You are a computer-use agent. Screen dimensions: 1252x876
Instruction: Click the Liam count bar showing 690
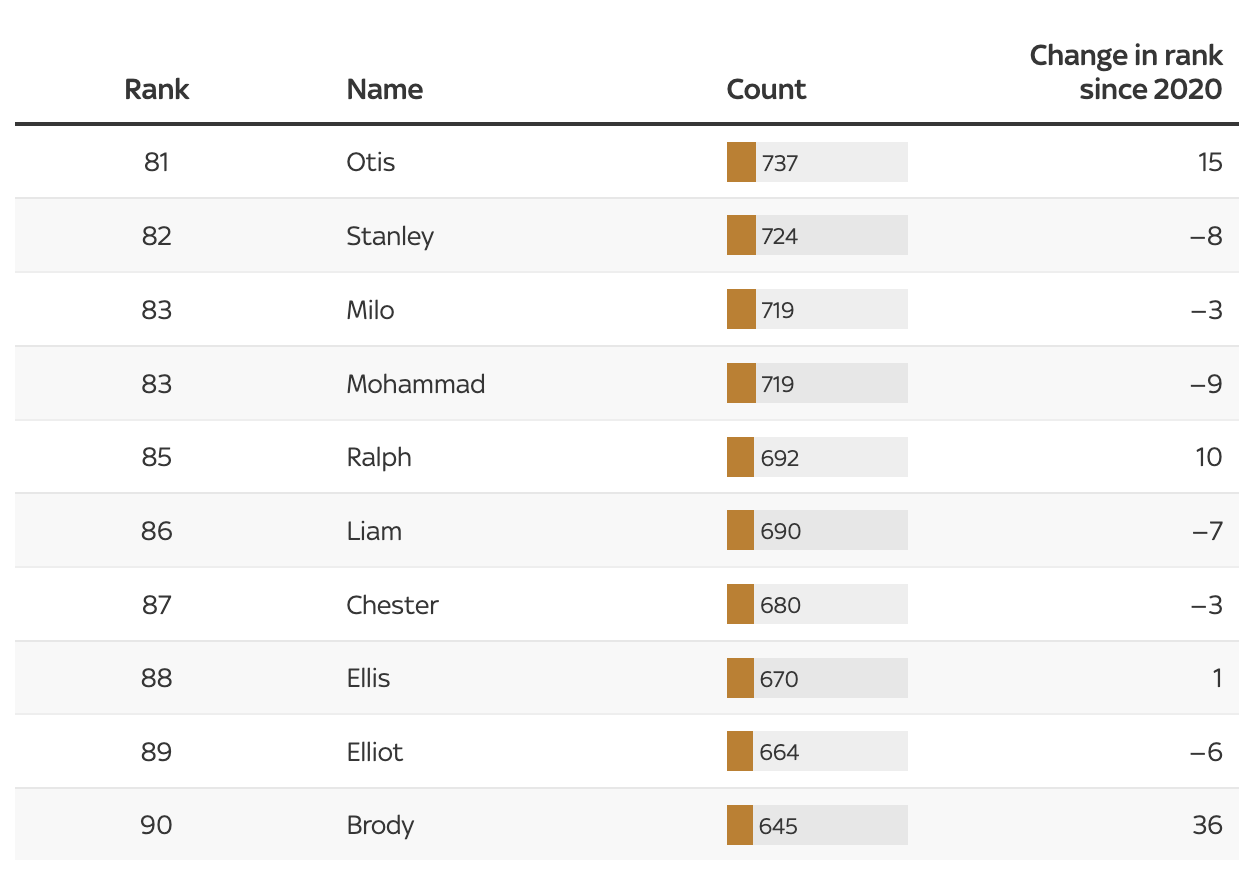tap(817, 530)
